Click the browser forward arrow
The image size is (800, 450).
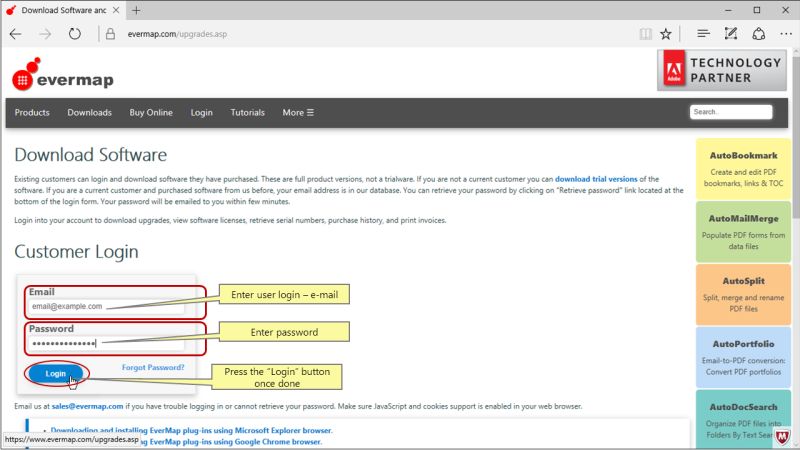coord(45,34)
